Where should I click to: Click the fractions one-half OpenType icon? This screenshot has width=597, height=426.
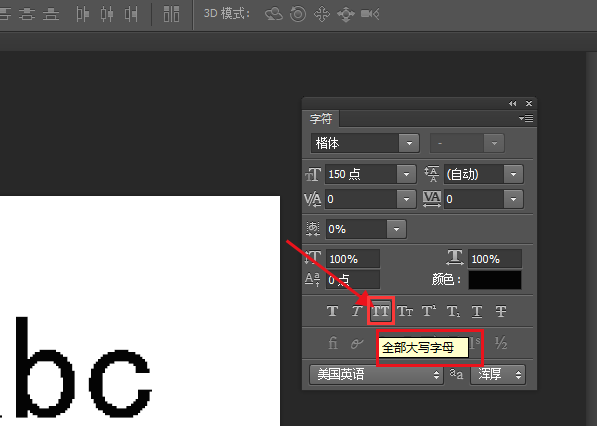click(x=501, y=343)
